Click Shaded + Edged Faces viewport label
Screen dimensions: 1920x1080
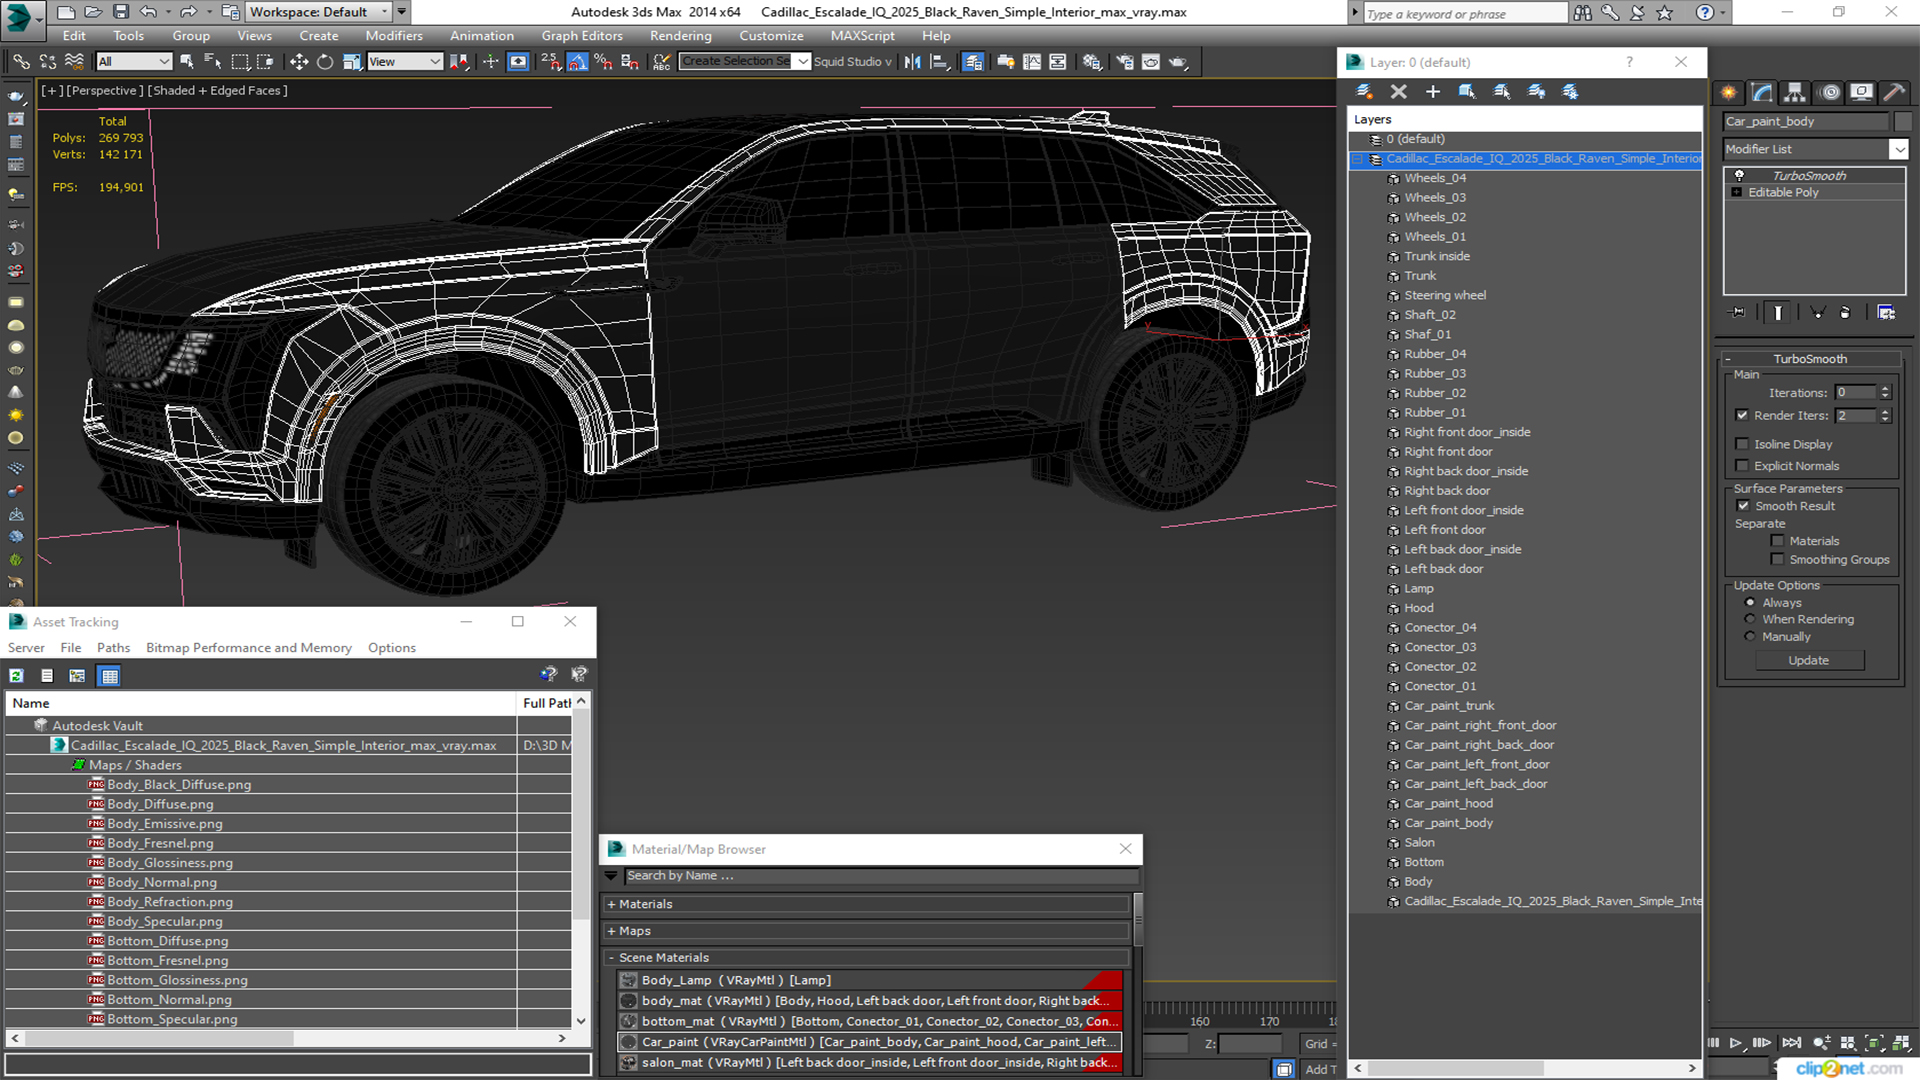pyautogui.click(x=217, y=90)
